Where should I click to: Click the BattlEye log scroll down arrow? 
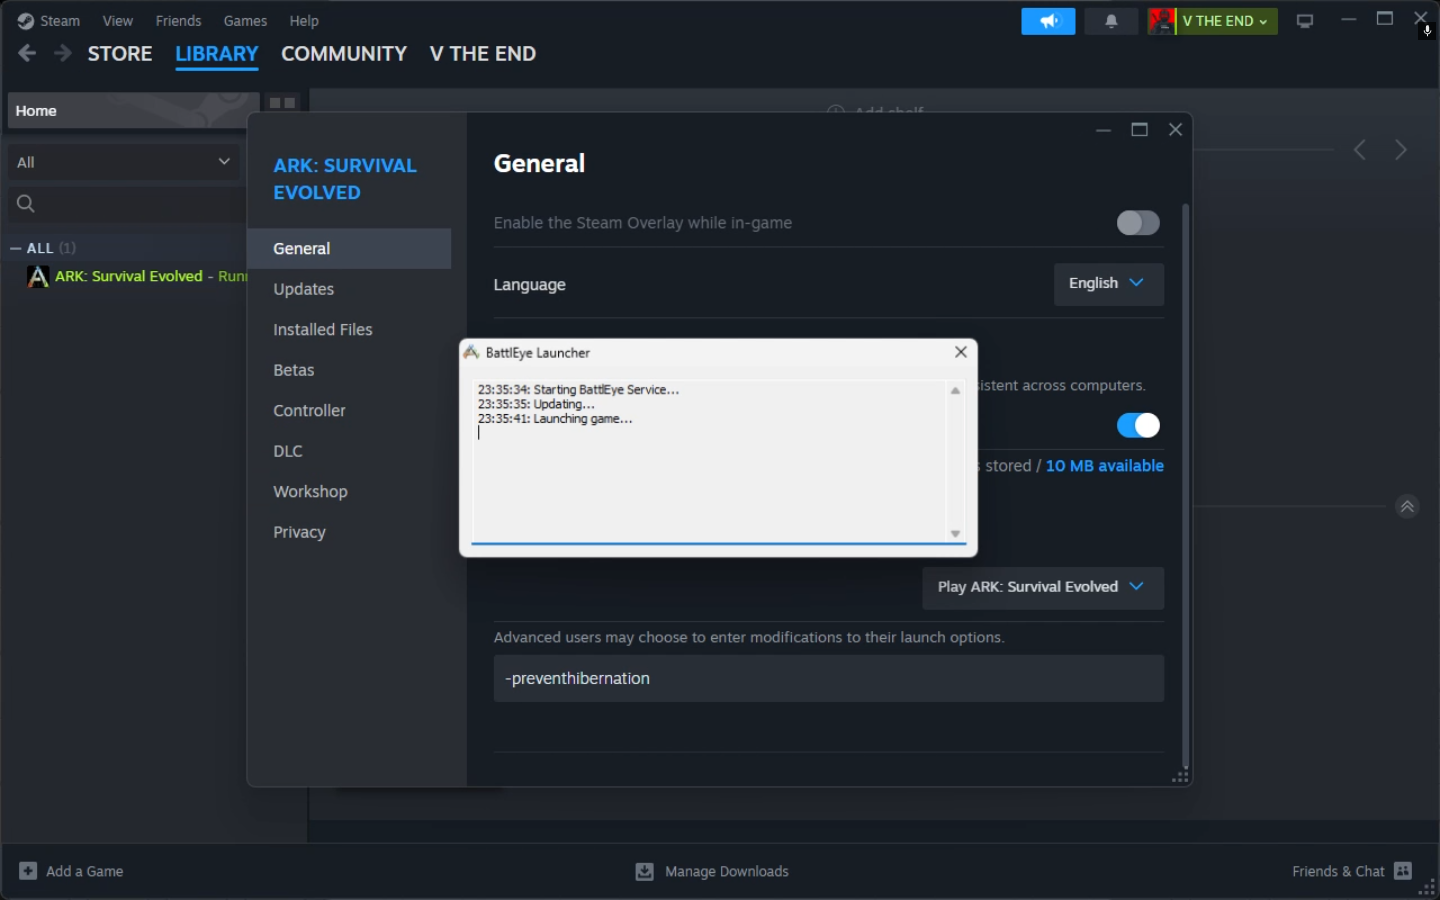(955, 534)
